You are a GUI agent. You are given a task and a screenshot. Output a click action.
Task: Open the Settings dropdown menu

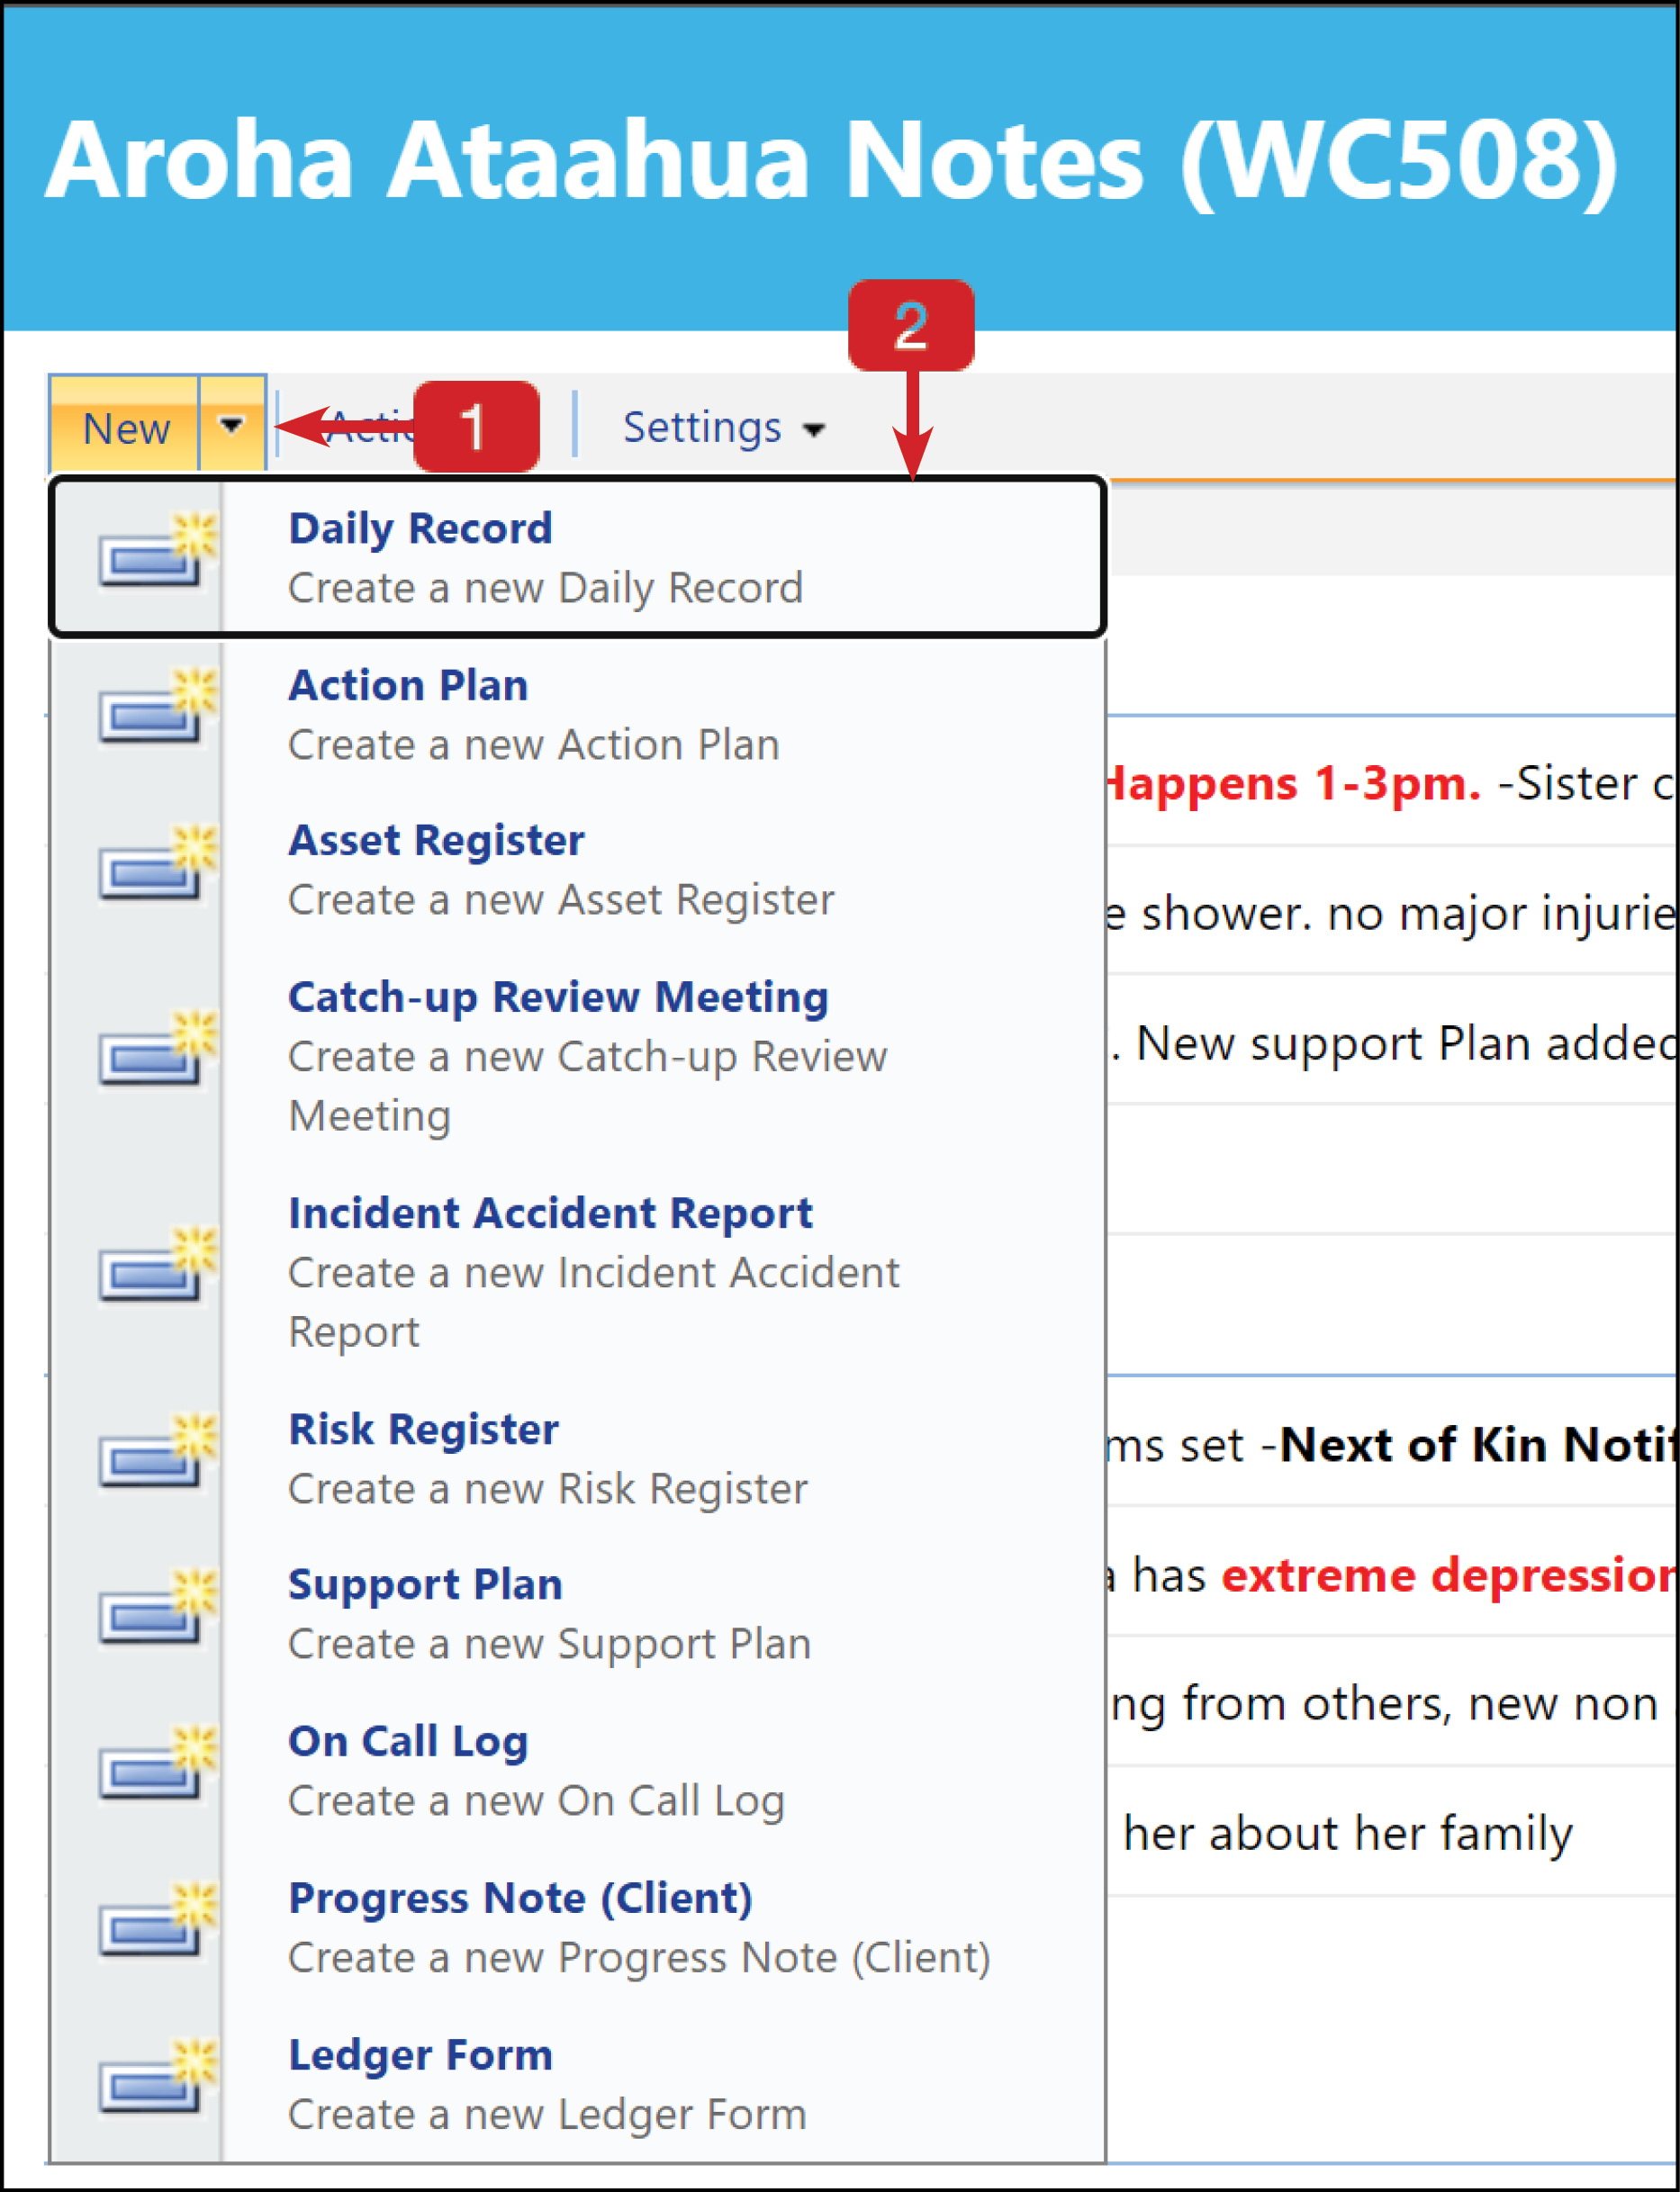coord(722,428)
